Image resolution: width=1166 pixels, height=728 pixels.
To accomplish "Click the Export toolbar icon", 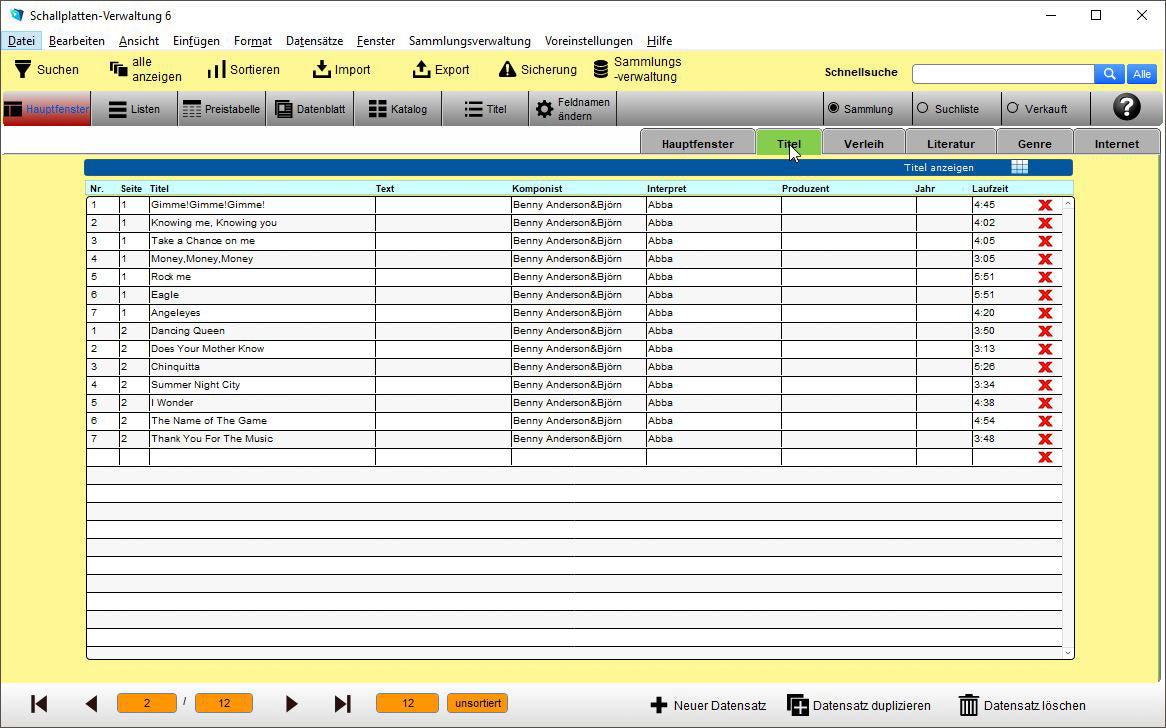I will coord(421,69).
